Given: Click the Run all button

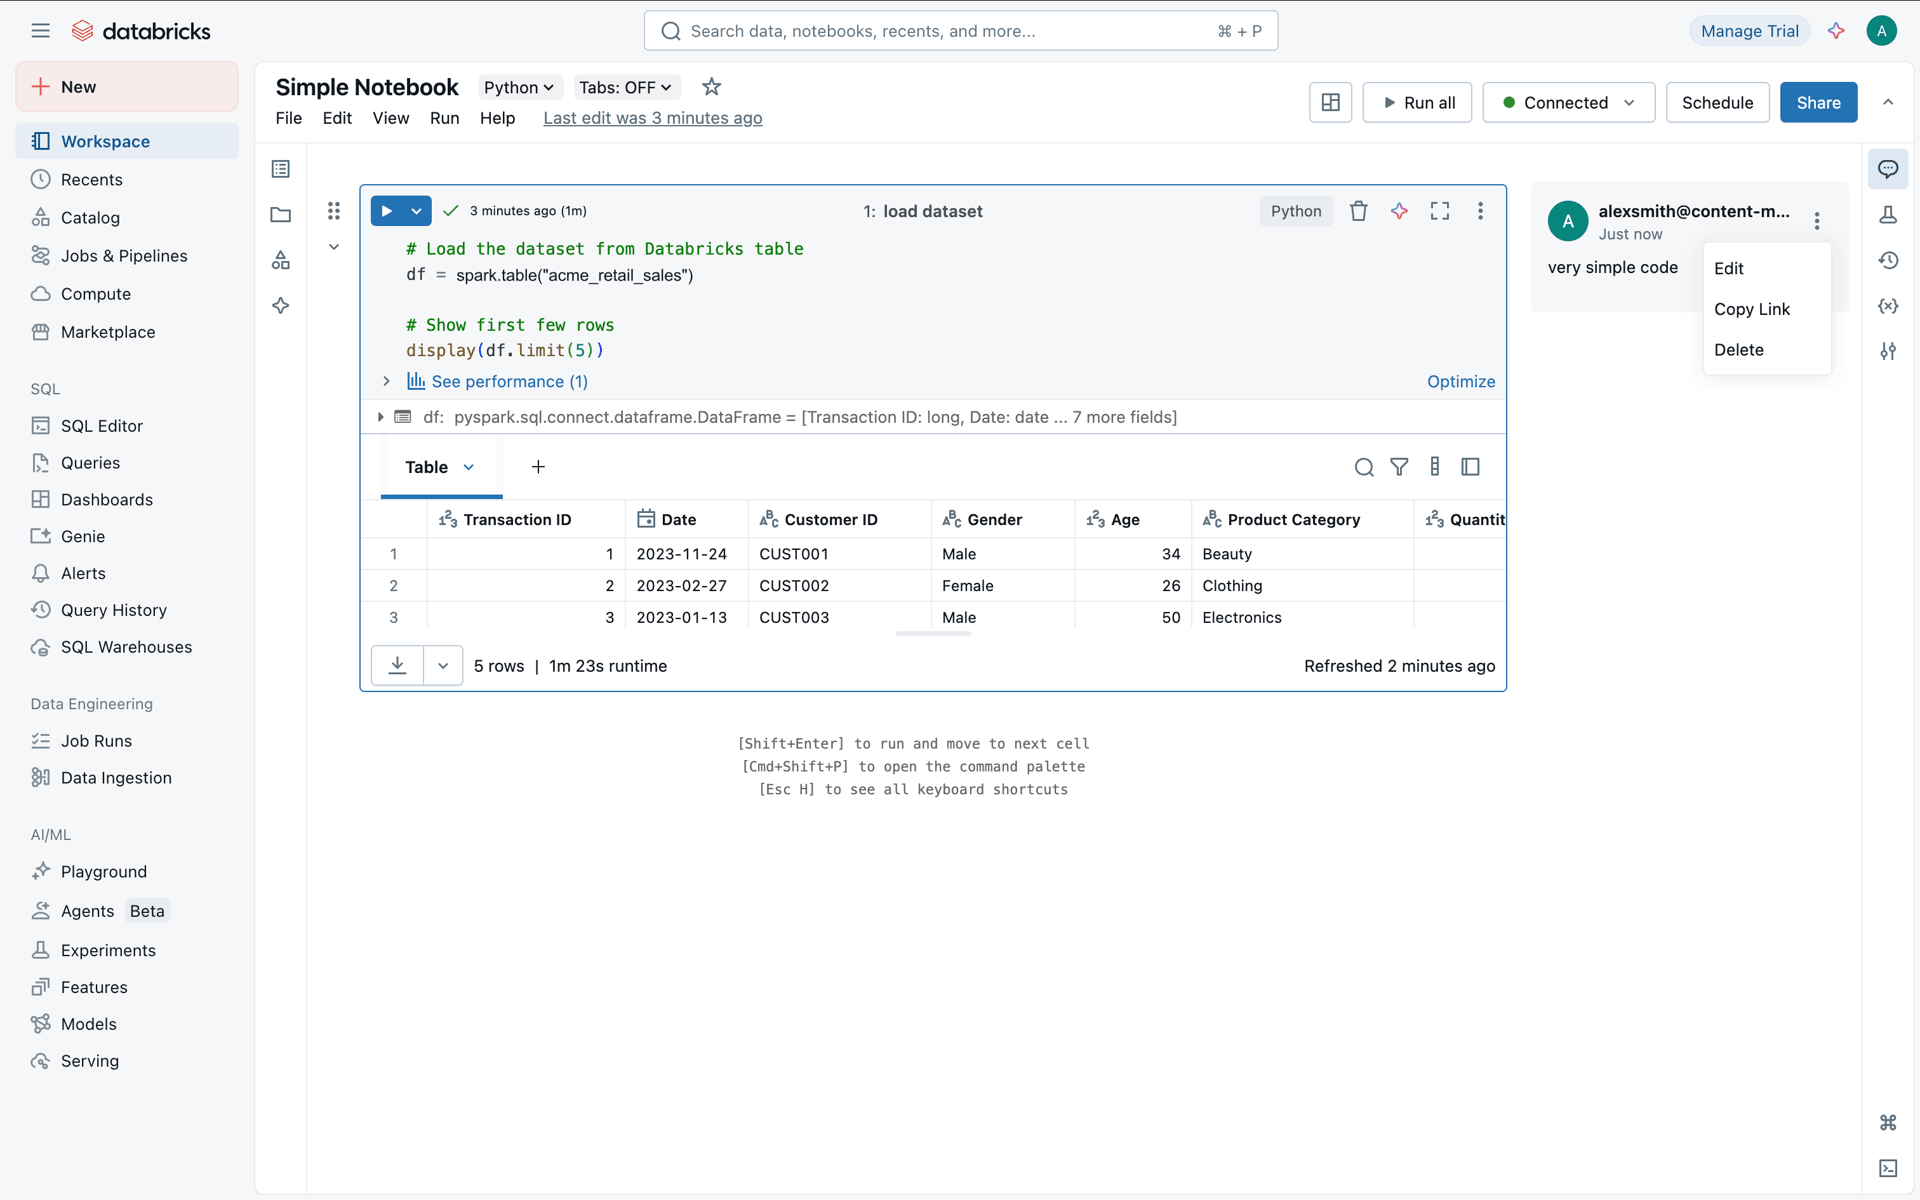Looking at the screenshot, I should (x=1417, y=102).
